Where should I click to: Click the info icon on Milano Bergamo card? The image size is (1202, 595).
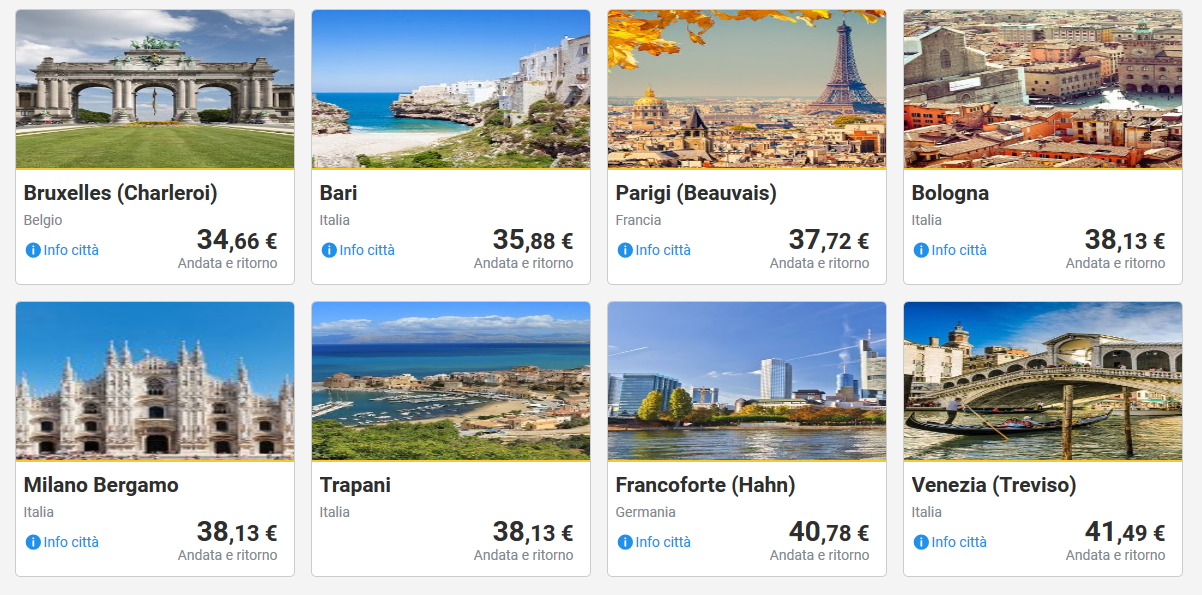pyautogui.click(x=33, y=542)
